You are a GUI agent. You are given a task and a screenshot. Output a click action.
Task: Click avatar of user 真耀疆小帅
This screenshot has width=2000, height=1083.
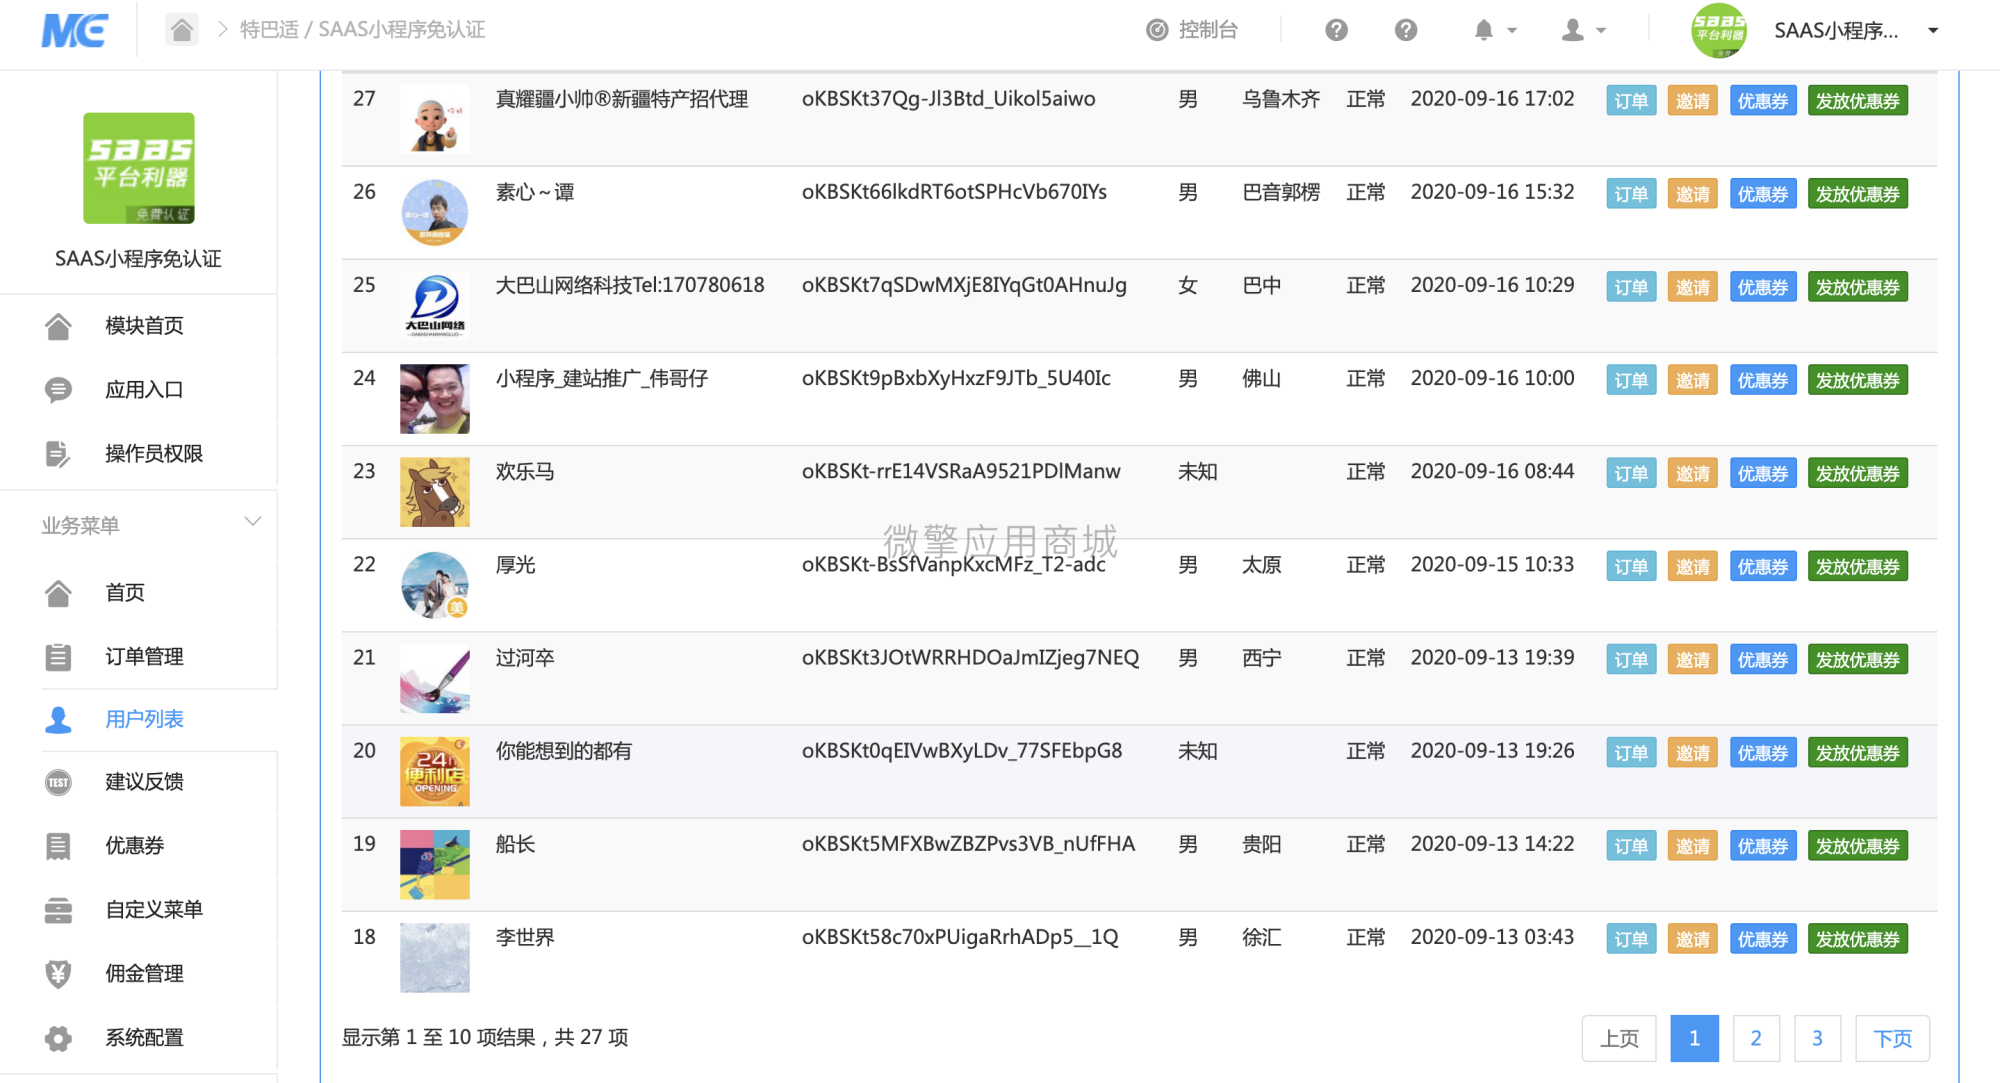tap(435, 120)
